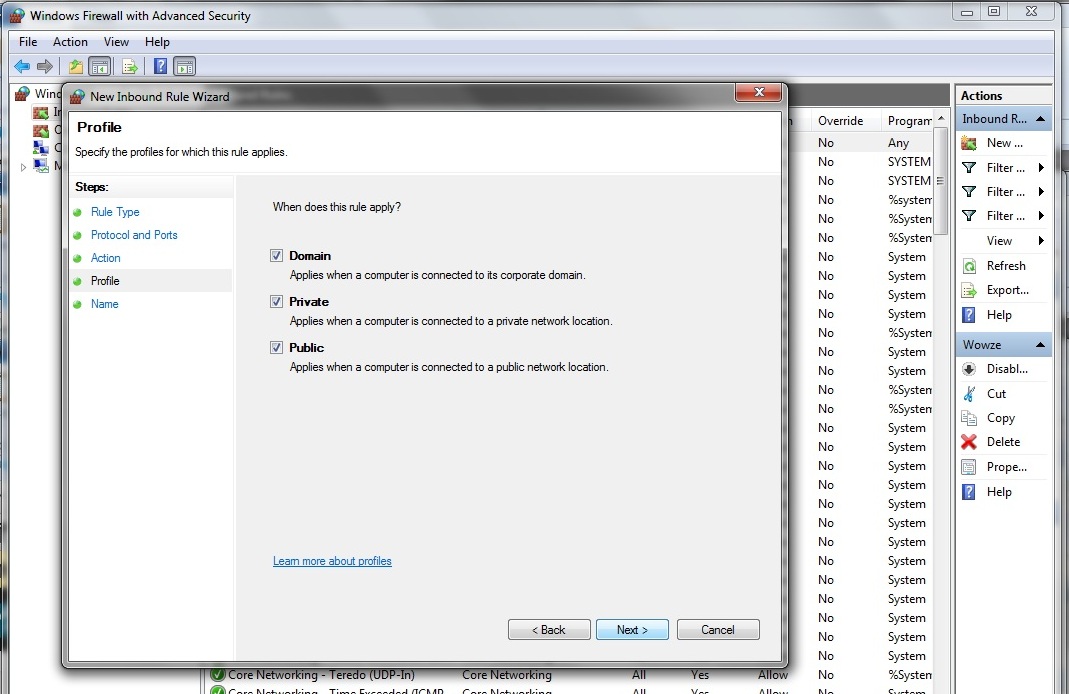Click the rules list vertical scrollbar
The image size is (1069, 694).
click(940, 400)
